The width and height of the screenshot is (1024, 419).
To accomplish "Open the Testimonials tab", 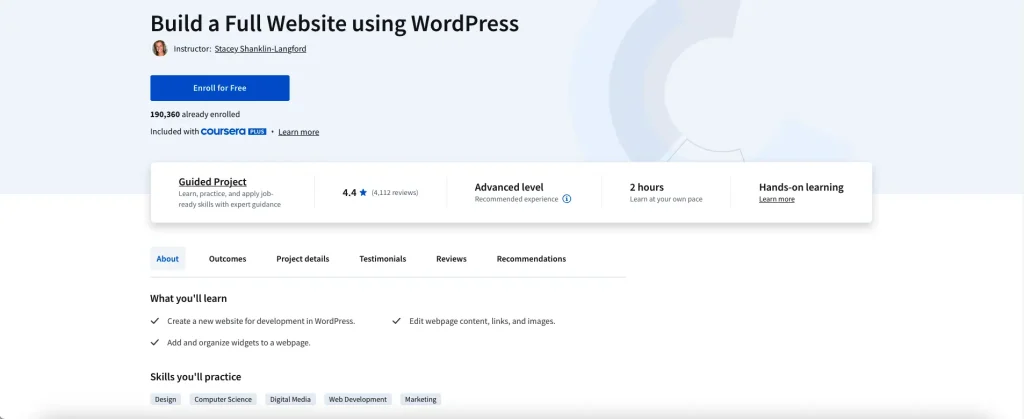I will click(x=383, y=258).
